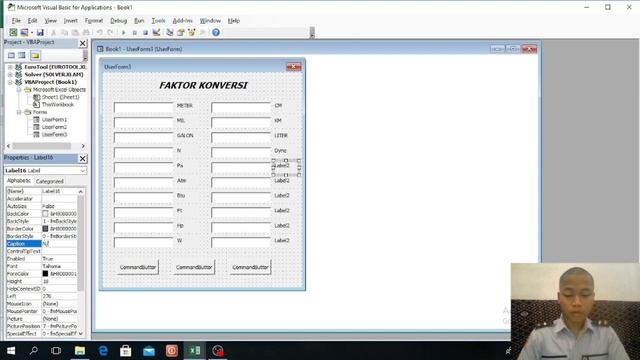The height and width of the screenshot is (360, 640).
Task: Select the Font property row
Action: (41, 266)
